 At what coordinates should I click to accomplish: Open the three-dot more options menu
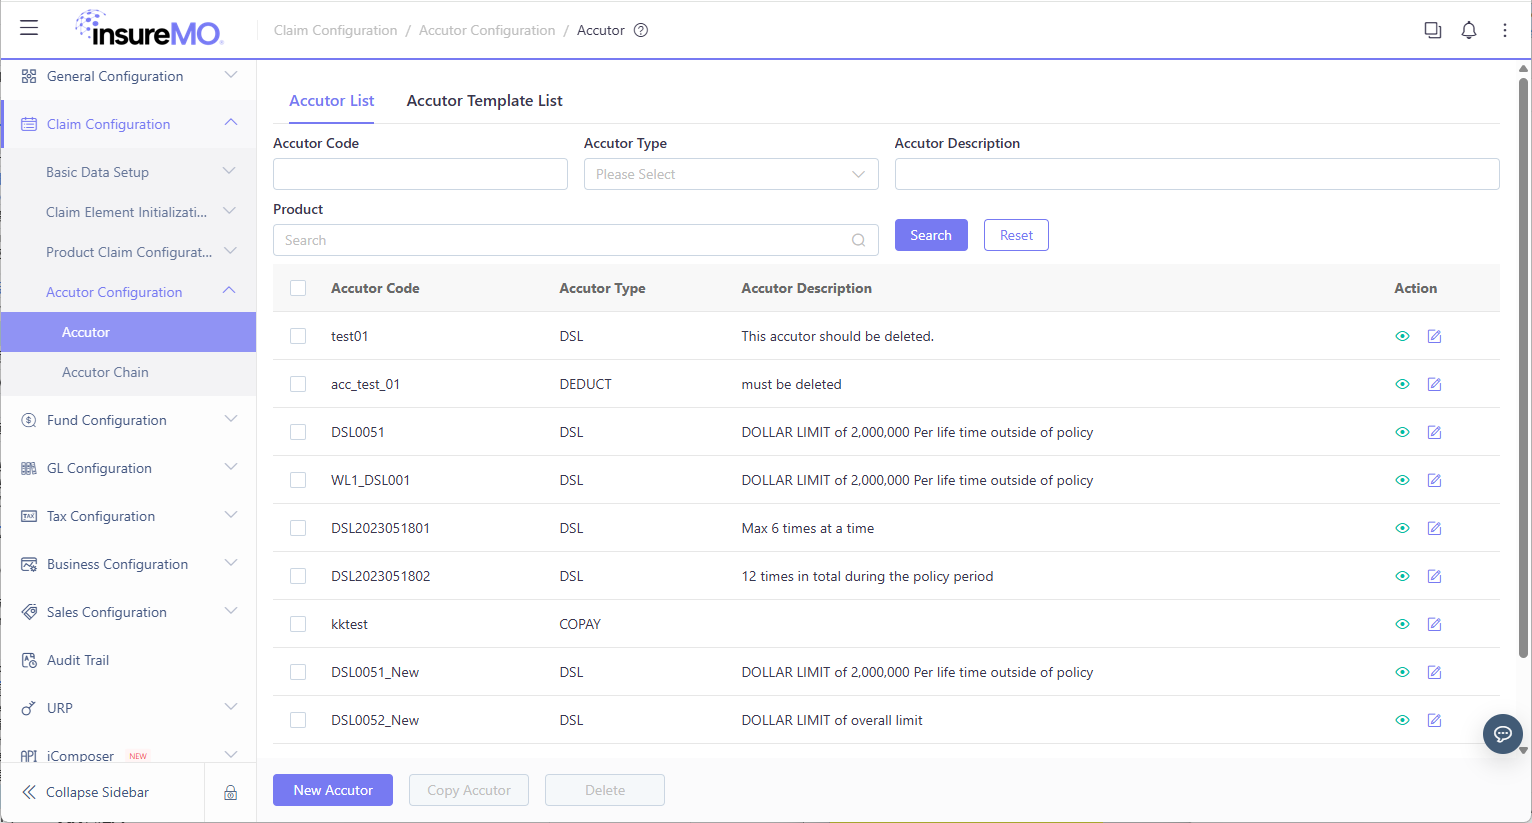pyautogui.click(x=1505, y=30)
